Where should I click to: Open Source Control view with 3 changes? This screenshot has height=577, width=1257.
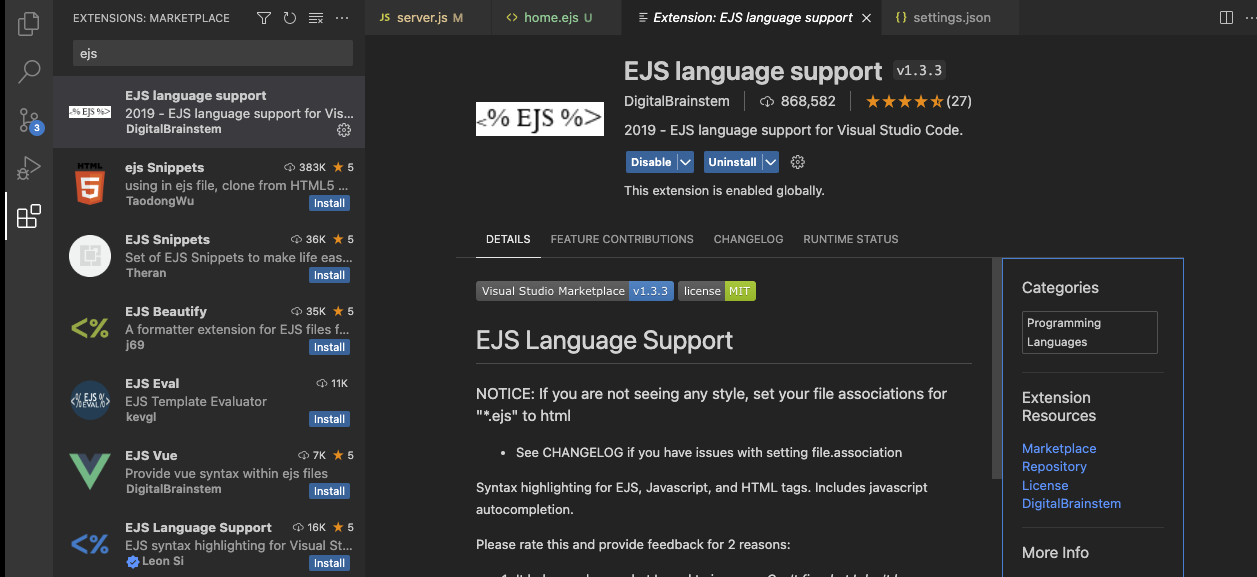pyautogui.click(x=29, y=120)
